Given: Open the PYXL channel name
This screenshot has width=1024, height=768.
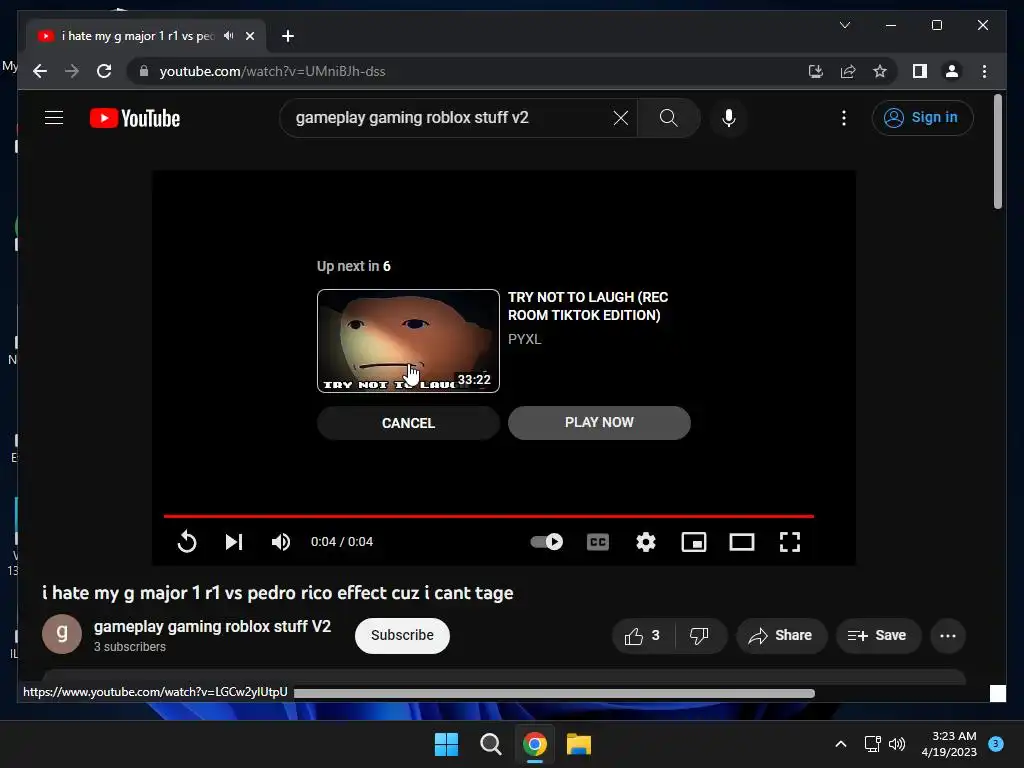Looking at the screenshot, I should (524, 339).
